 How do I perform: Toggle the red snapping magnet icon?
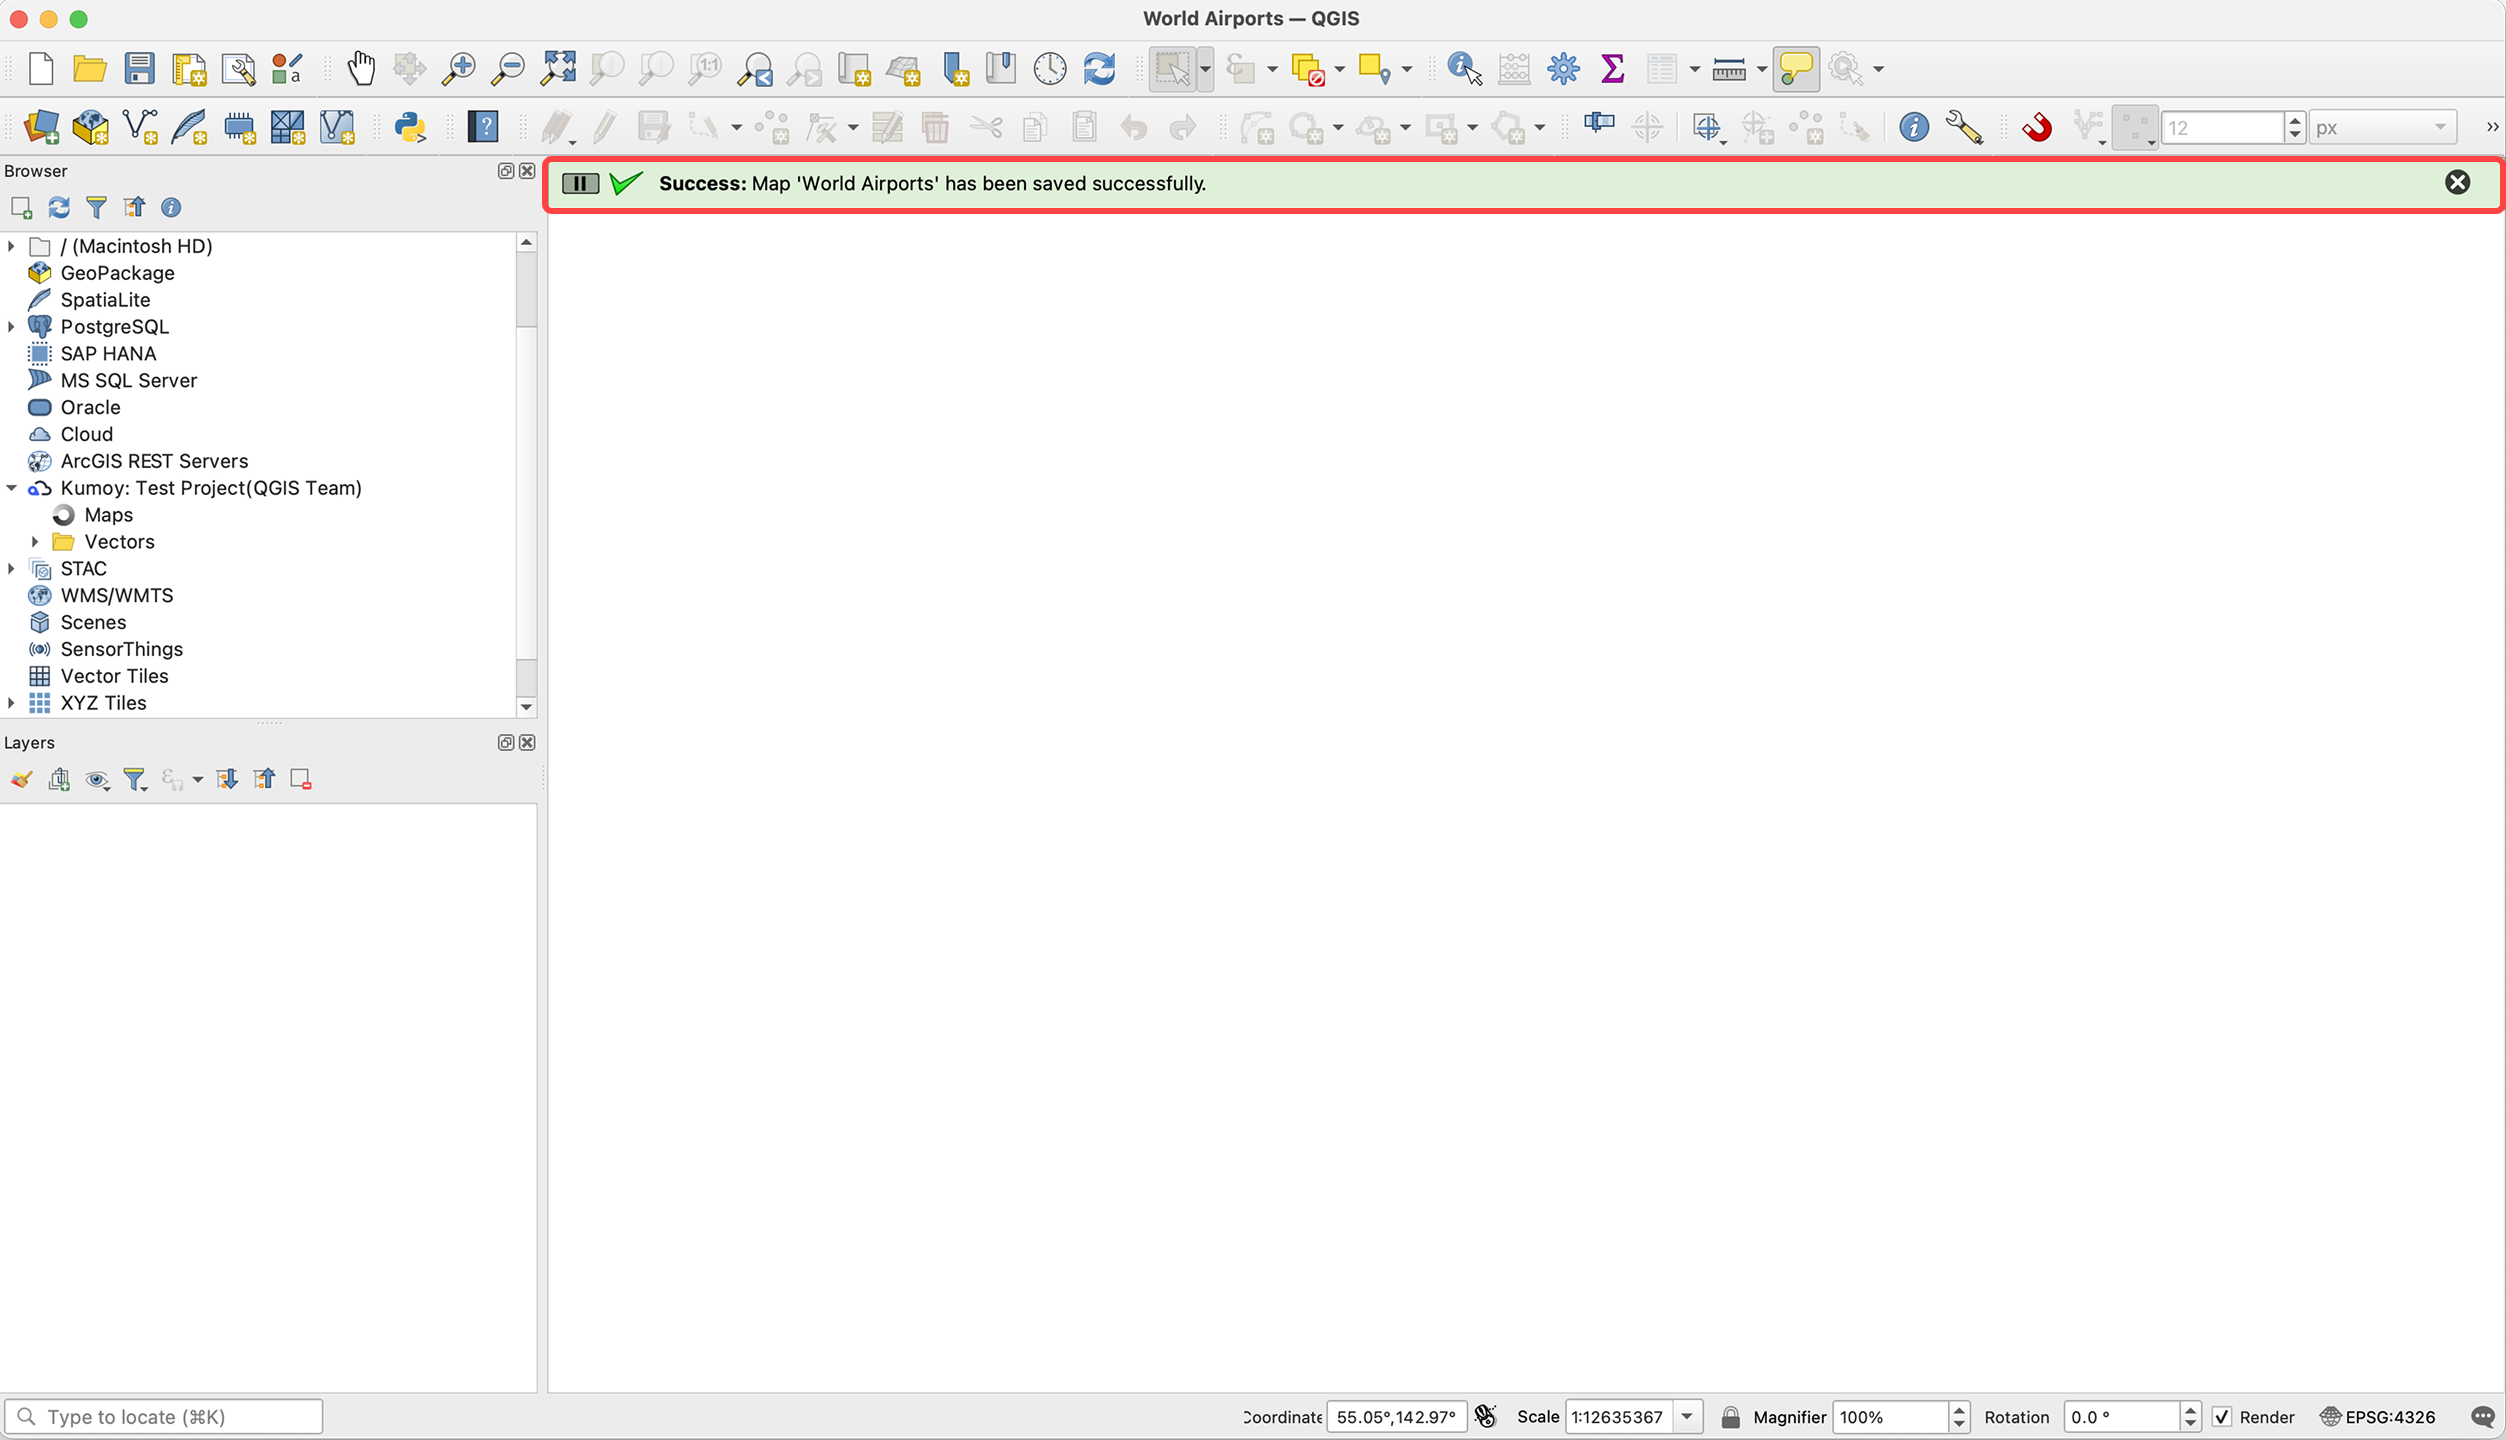point(2036,127)
